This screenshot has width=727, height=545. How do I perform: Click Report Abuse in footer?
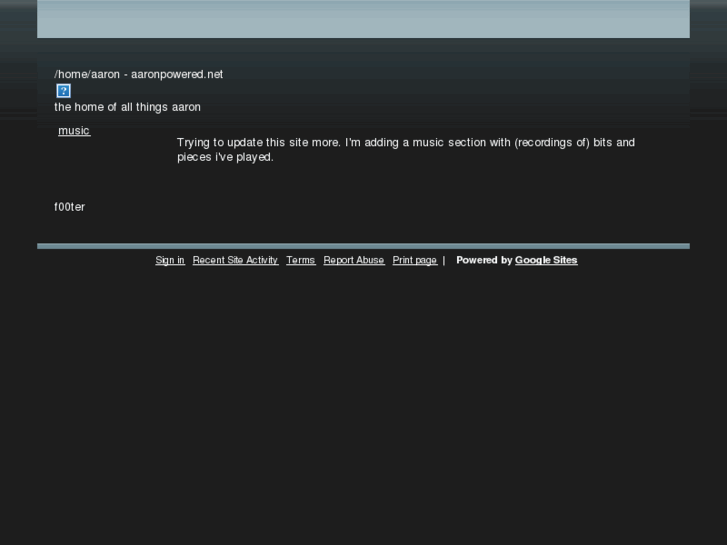pos(354,260)
